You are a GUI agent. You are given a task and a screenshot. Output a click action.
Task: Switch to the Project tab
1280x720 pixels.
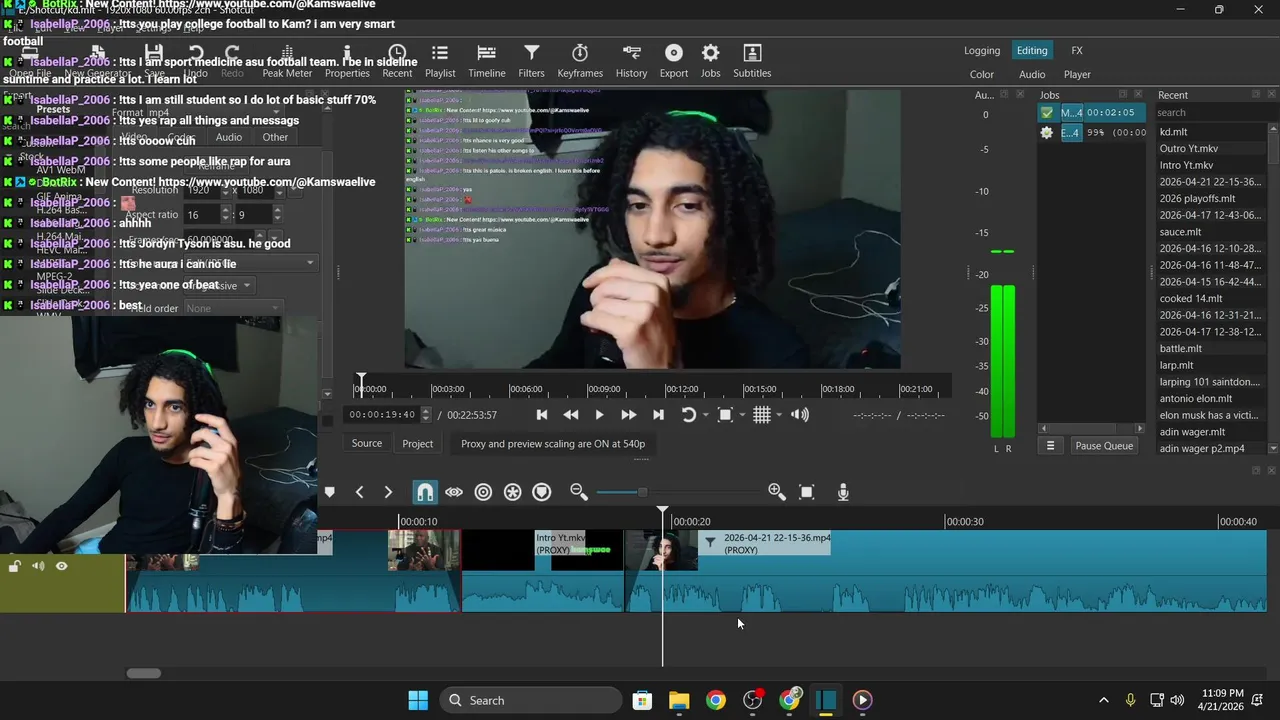418,443
